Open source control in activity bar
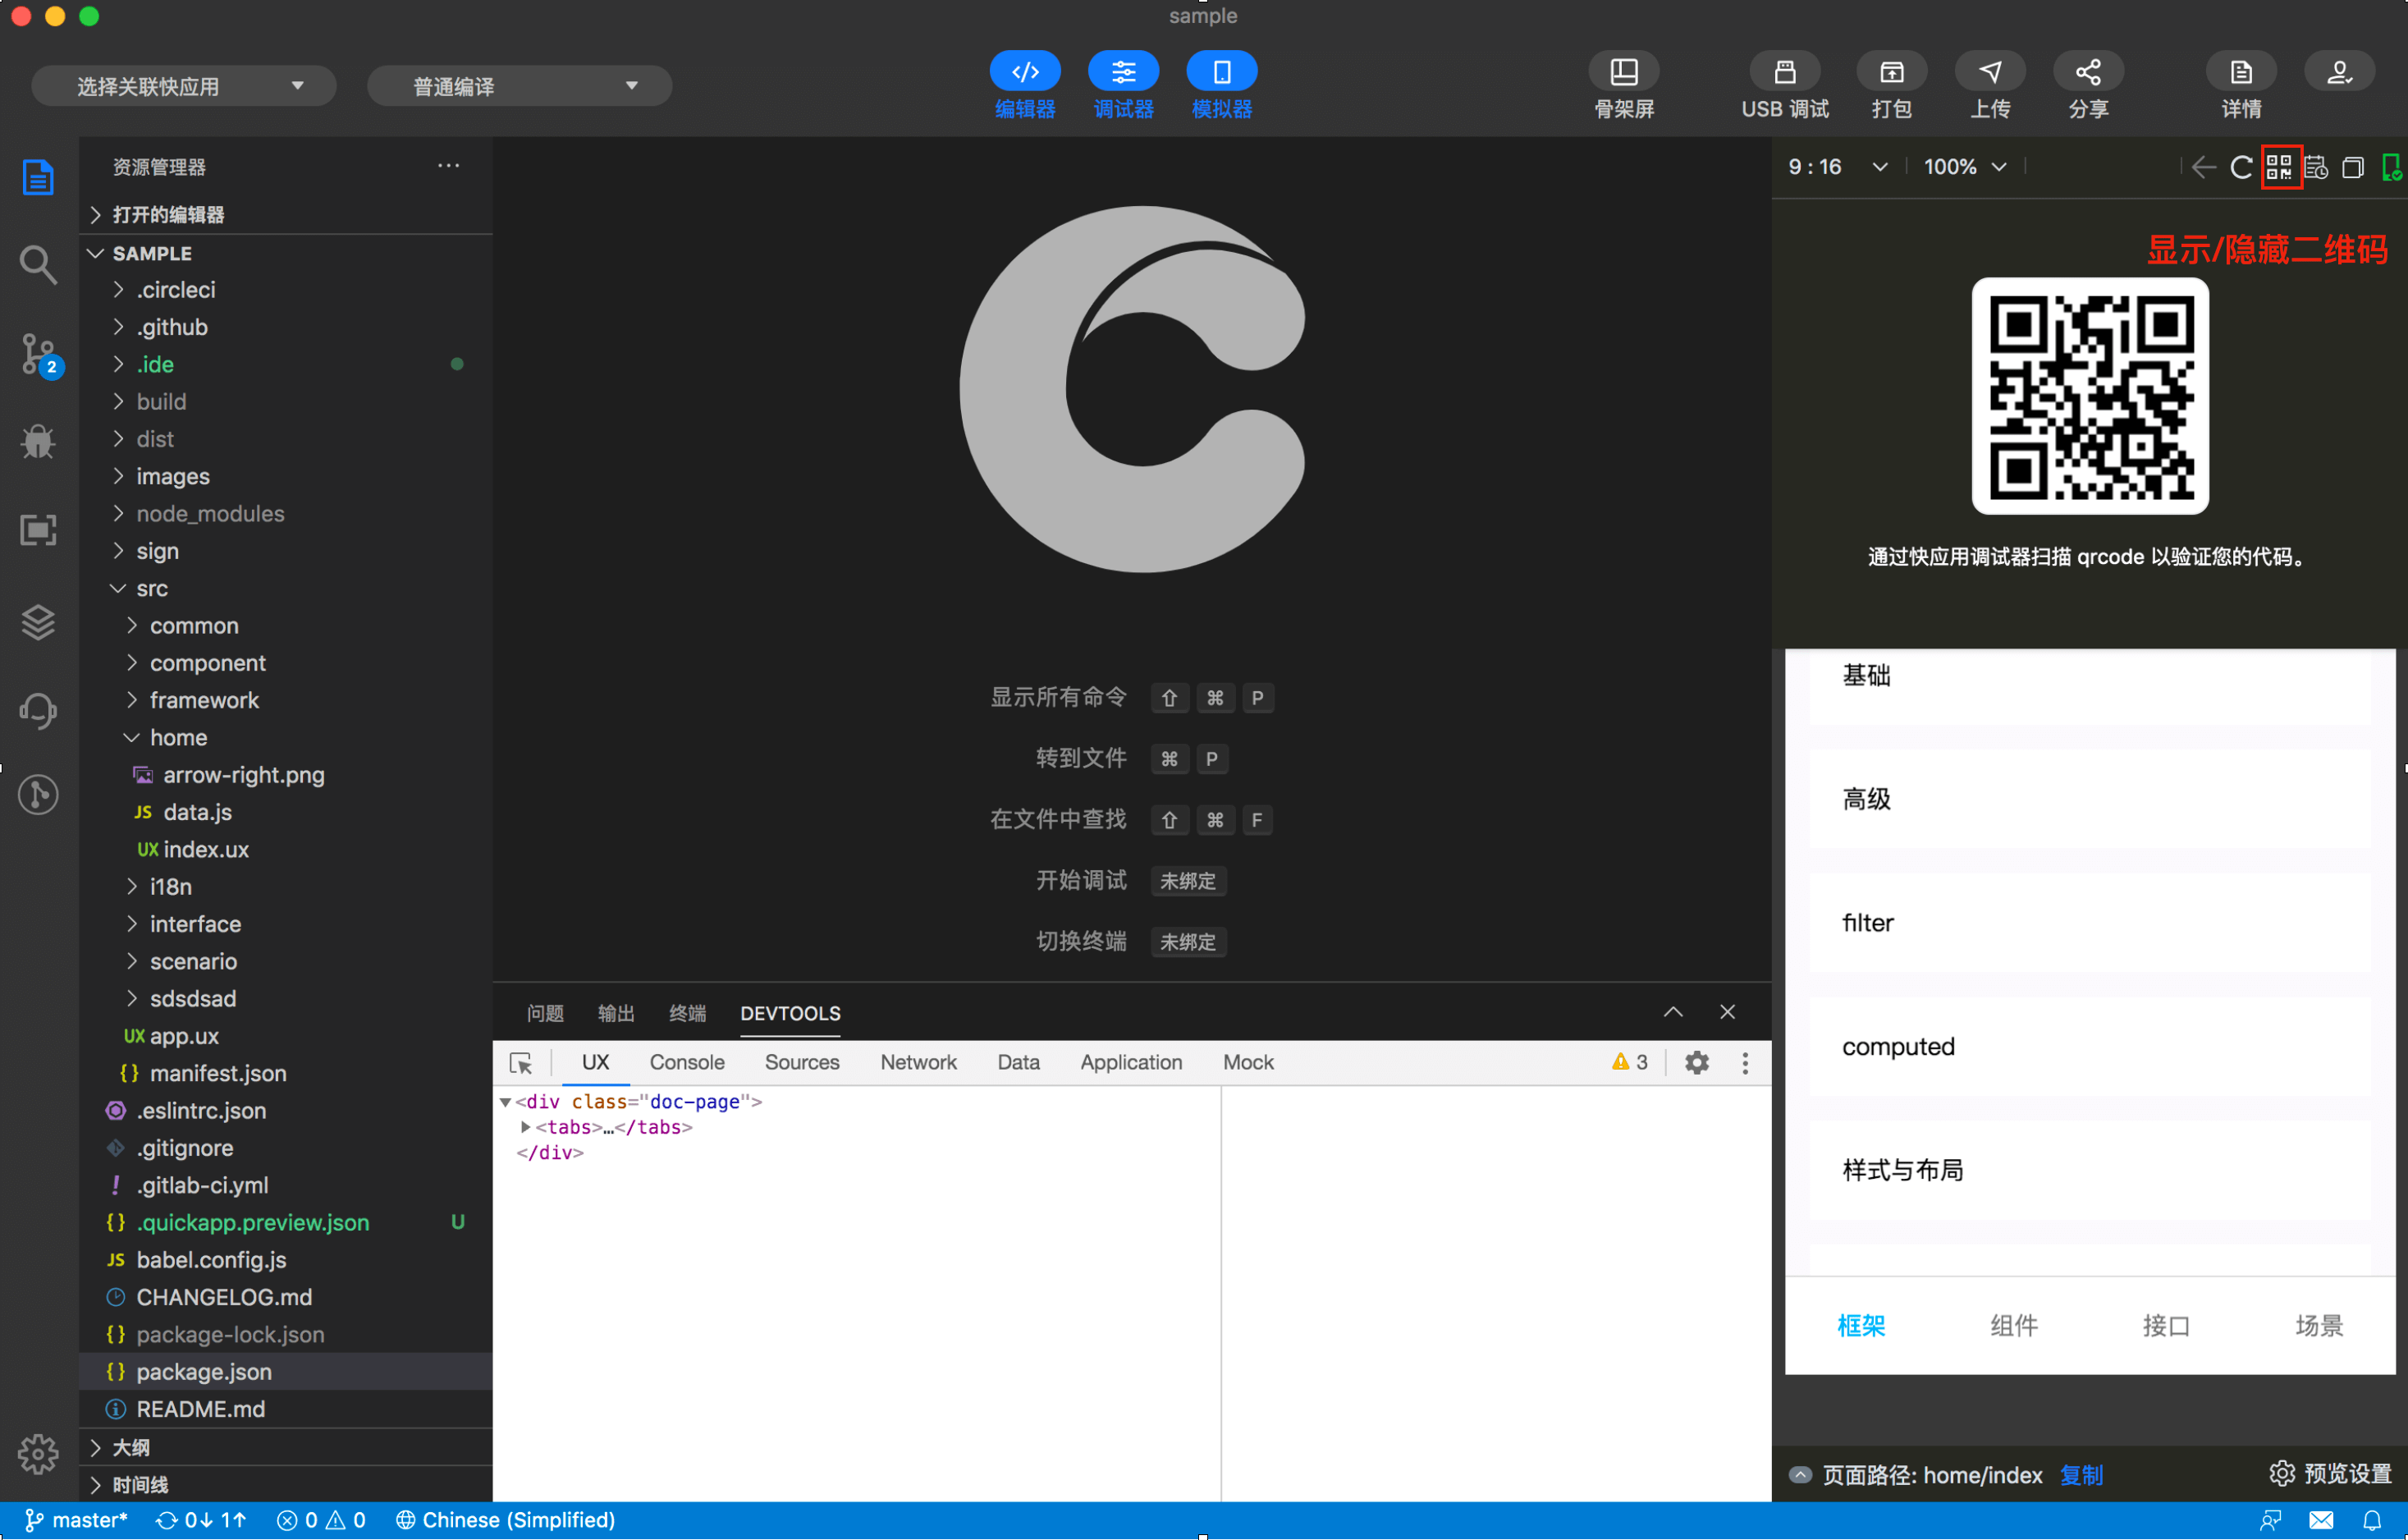Image resolution: width=2408 pixels, height=1540 pixels. [x=38, y=354]
